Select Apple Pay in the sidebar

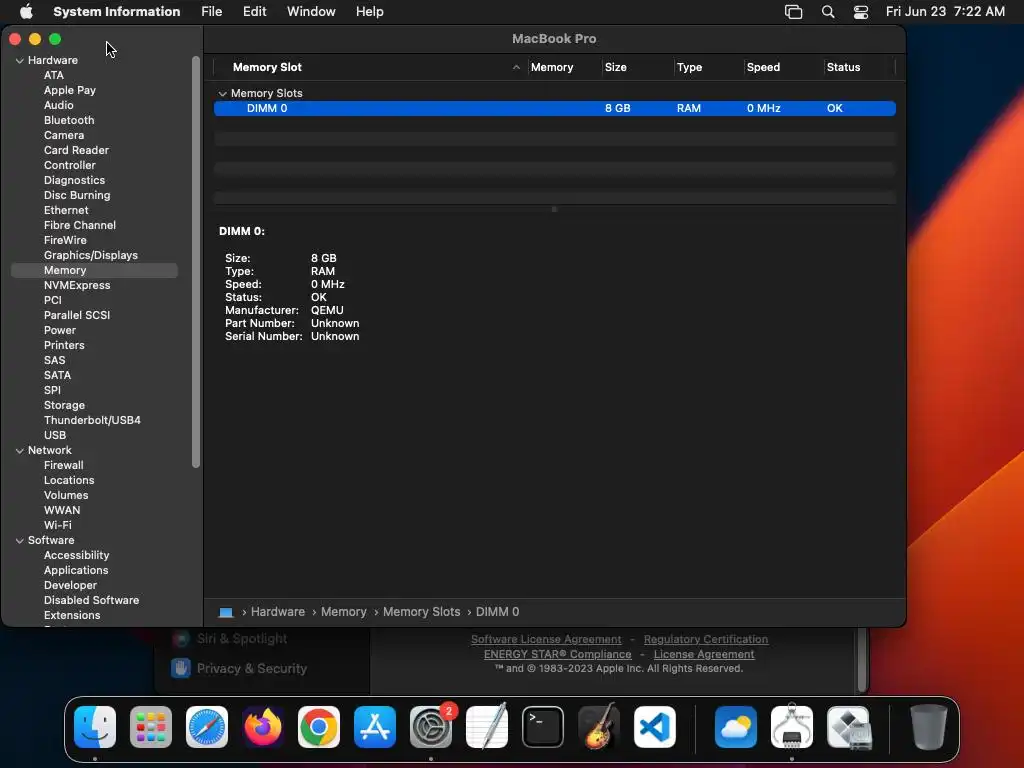[70, 90]
